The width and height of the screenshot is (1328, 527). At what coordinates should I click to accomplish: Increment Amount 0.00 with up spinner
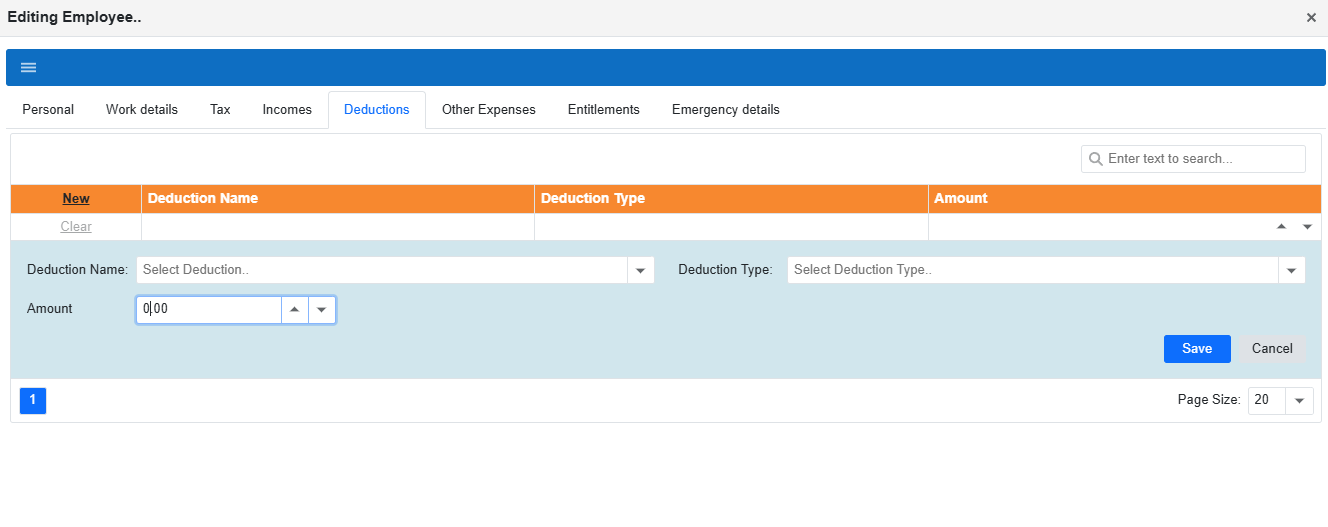[x=294, y=310]
